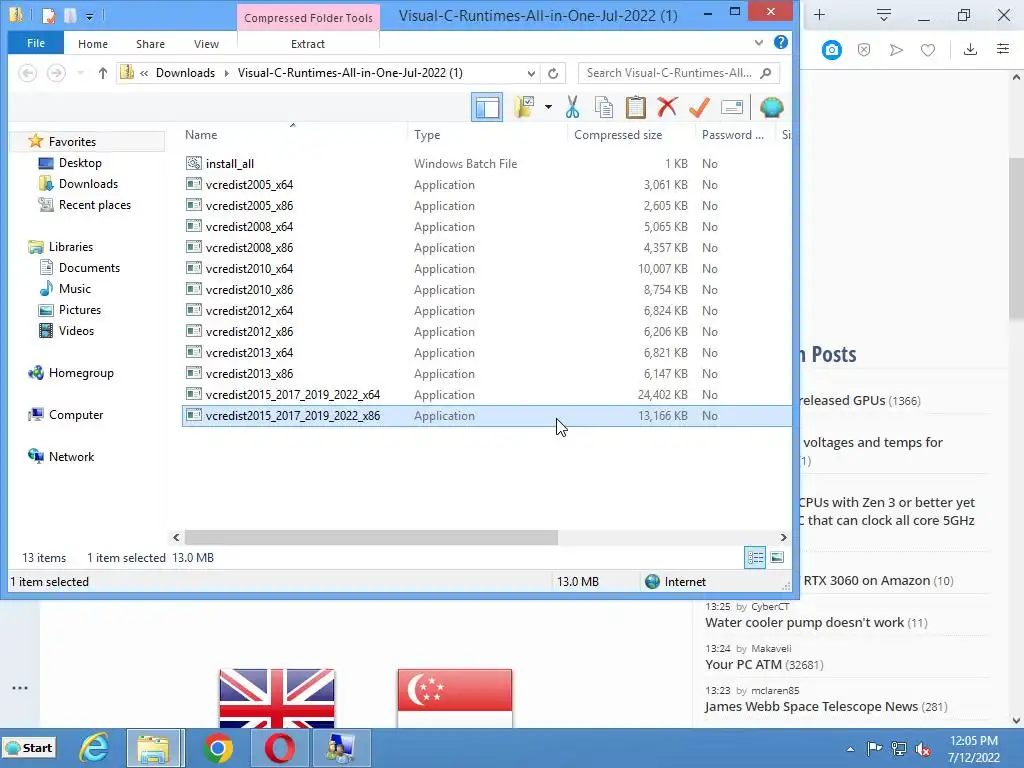The height and width of the screenshot is (768, 1024).
Task: Click Opera's downloads icon
Action: point(970,50)
